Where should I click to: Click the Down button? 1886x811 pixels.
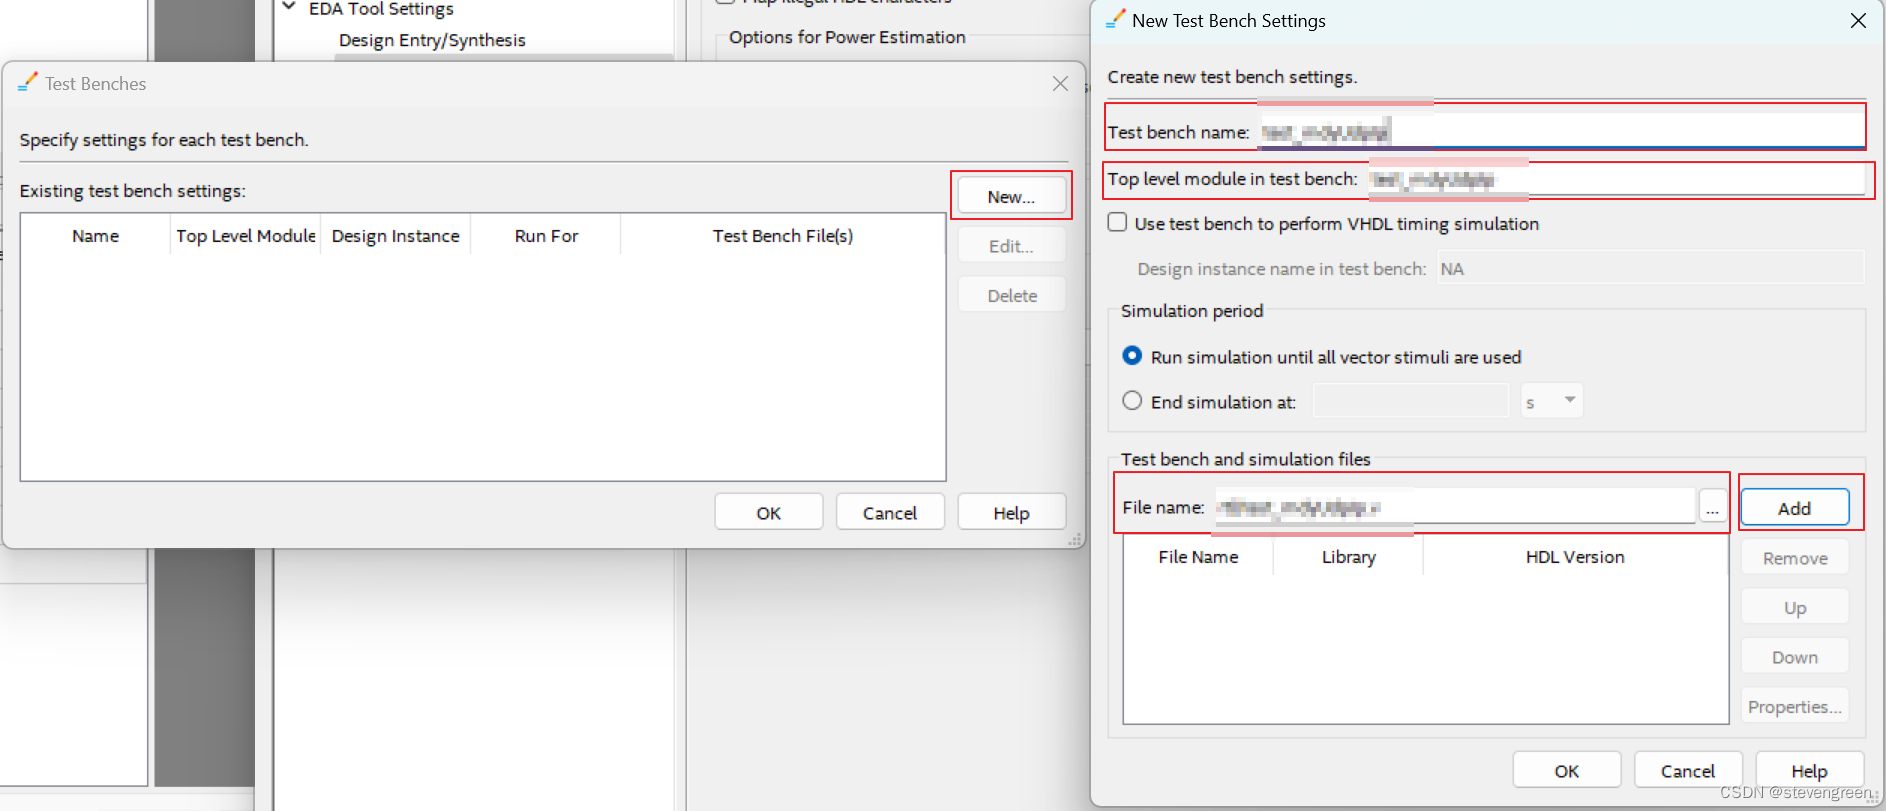pyautogui.click(x=1794, y=657)
